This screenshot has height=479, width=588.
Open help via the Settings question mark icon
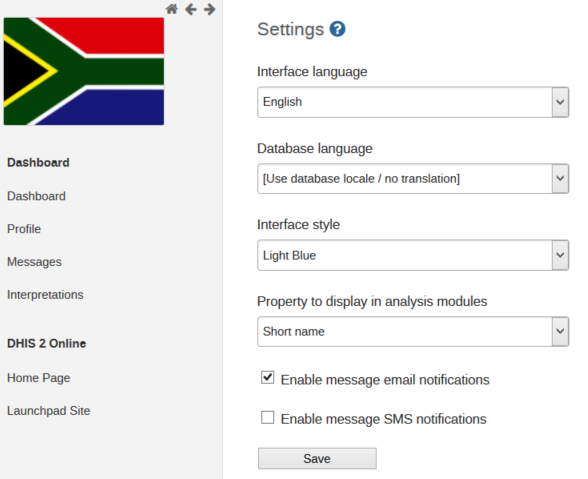tap(338, 29)
